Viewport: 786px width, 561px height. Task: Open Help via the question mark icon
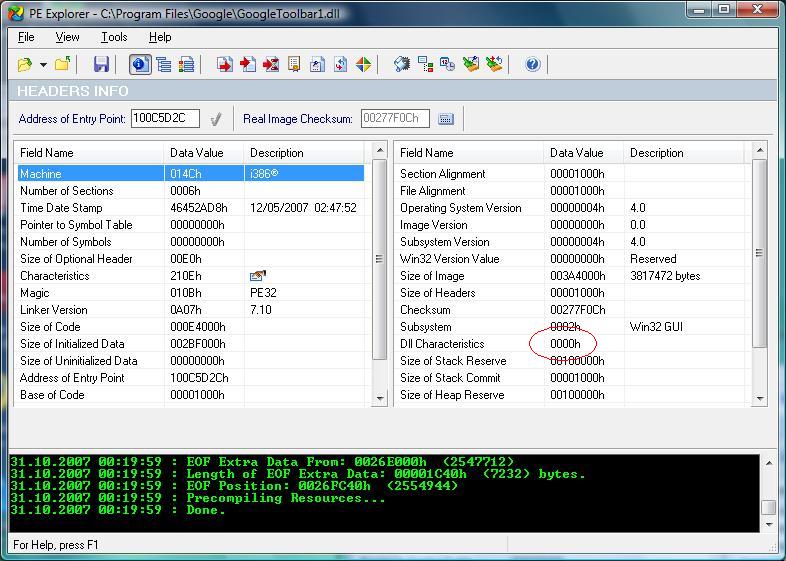point(532,64)
